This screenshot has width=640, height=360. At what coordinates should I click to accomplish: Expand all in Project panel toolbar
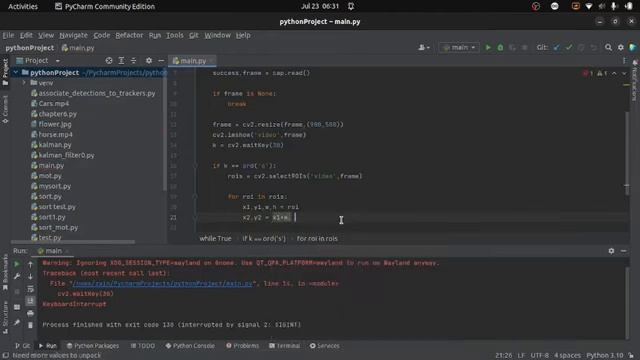point(121,60)
